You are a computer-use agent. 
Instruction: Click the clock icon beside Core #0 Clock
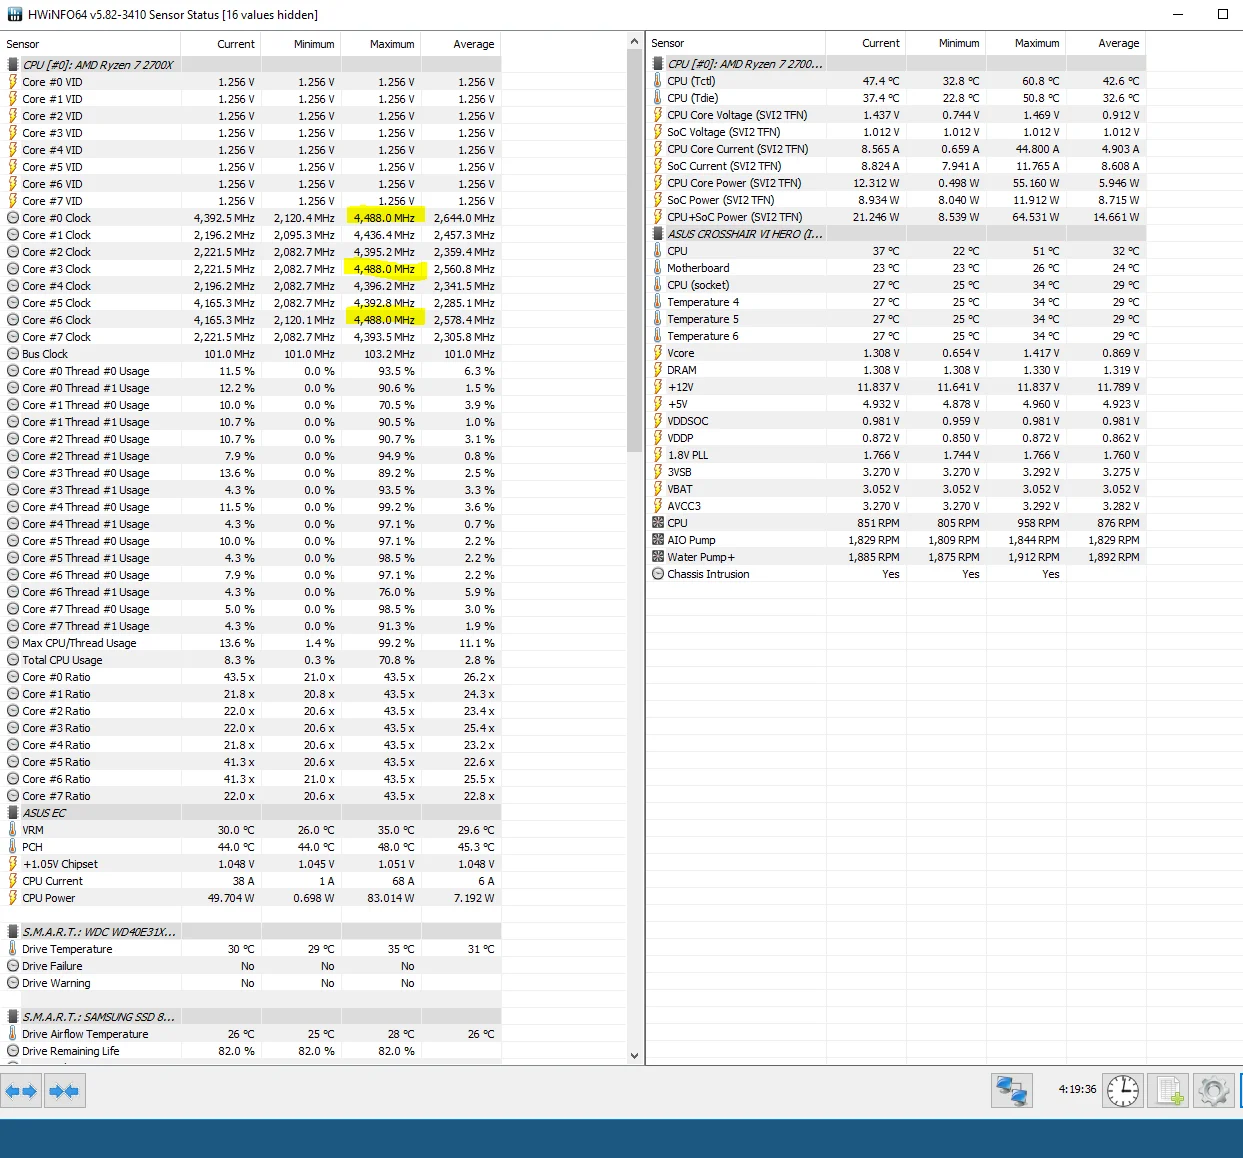(13, 218)
